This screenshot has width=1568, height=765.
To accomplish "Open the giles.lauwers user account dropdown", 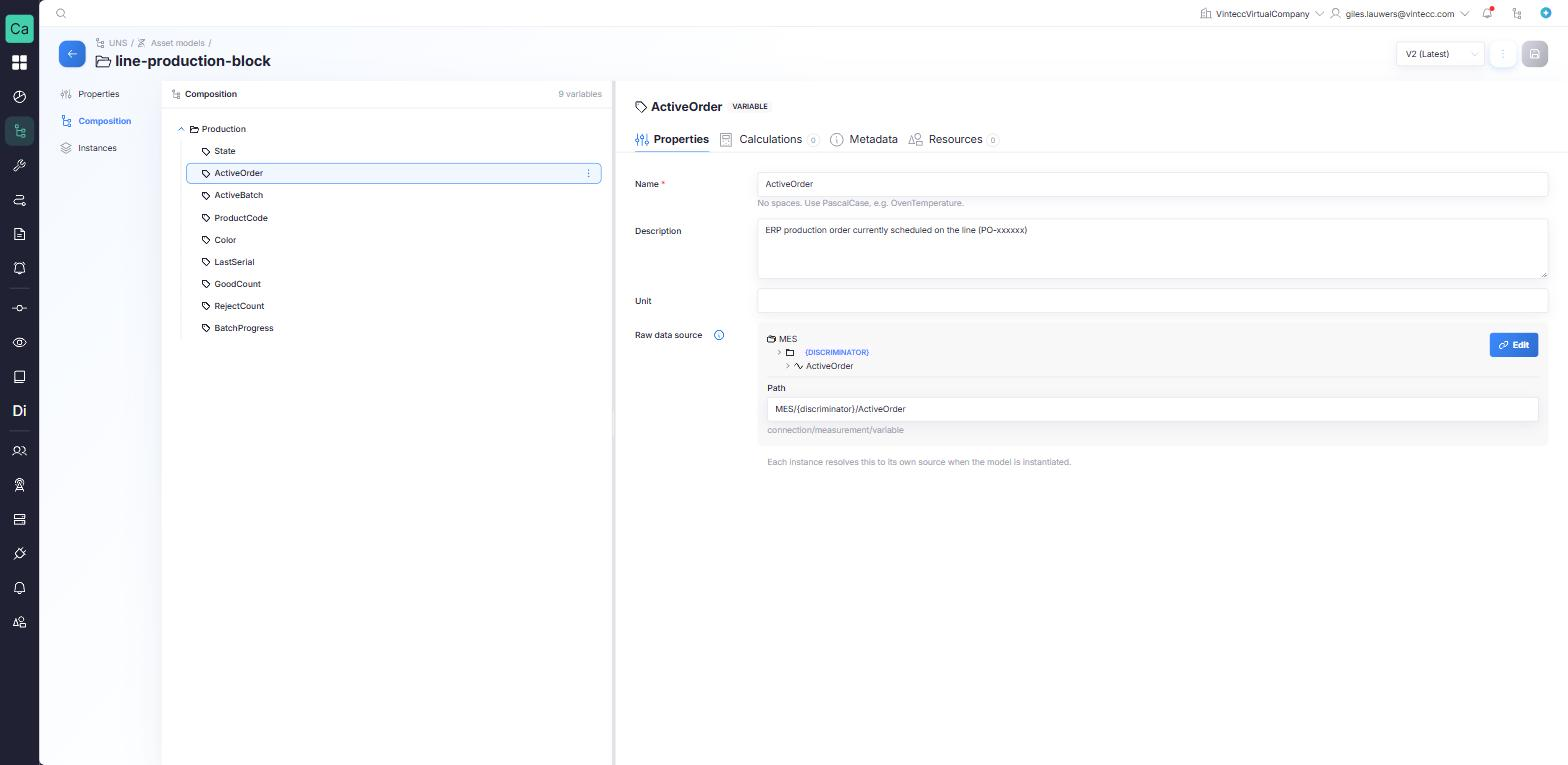I will 1399,14.
